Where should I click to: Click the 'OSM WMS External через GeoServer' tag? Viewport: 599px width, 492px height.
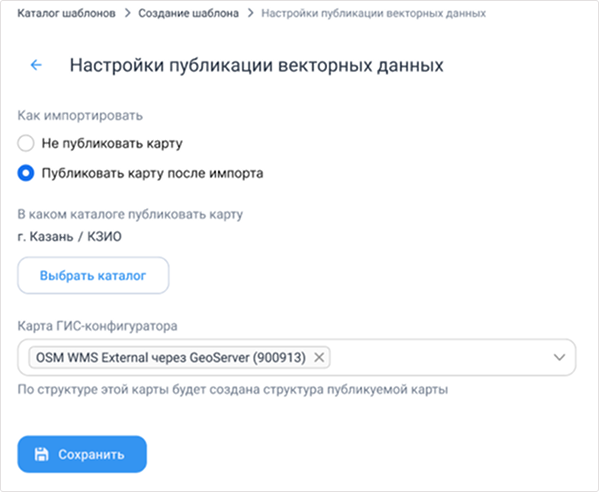point(171,358)
